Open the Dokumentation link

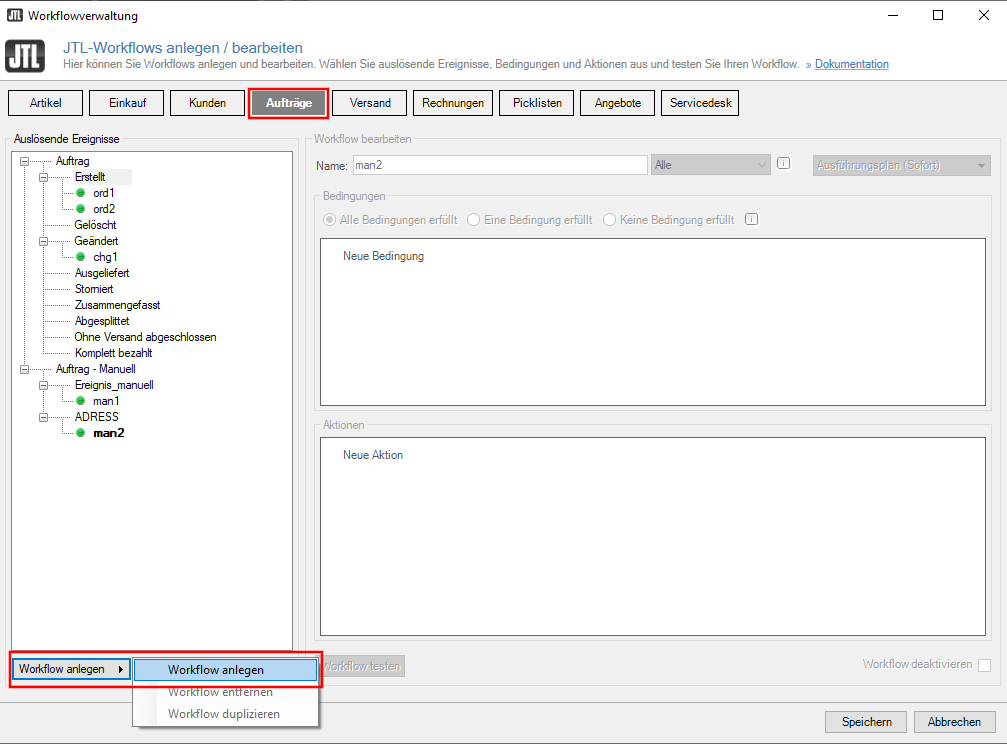click(x=852, y=64)
